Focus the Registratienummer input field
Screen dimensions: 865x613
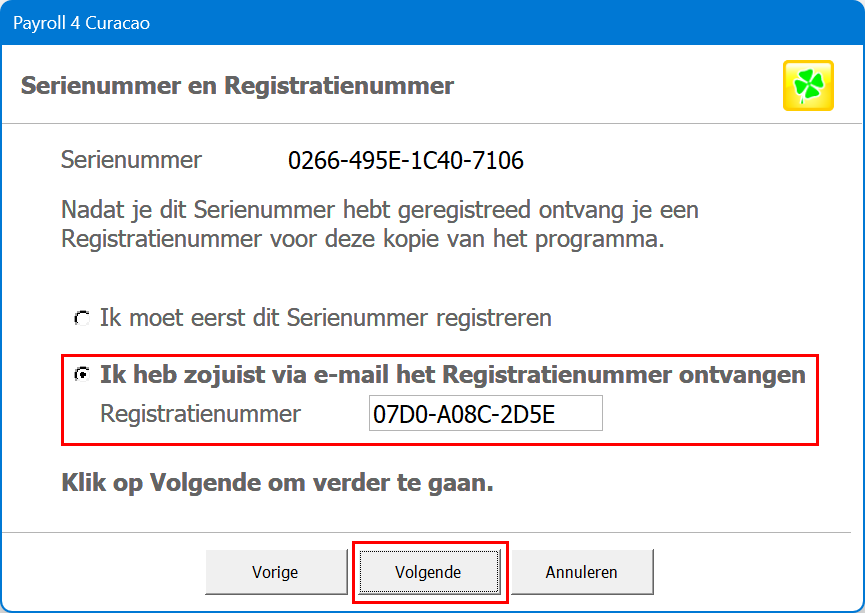tap(485, 414)
